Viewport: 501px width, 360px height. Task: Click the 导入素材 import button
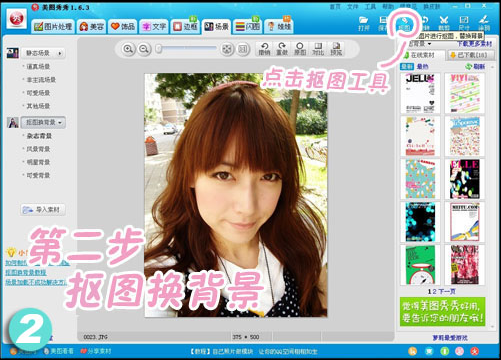click(x=43, y=210)
